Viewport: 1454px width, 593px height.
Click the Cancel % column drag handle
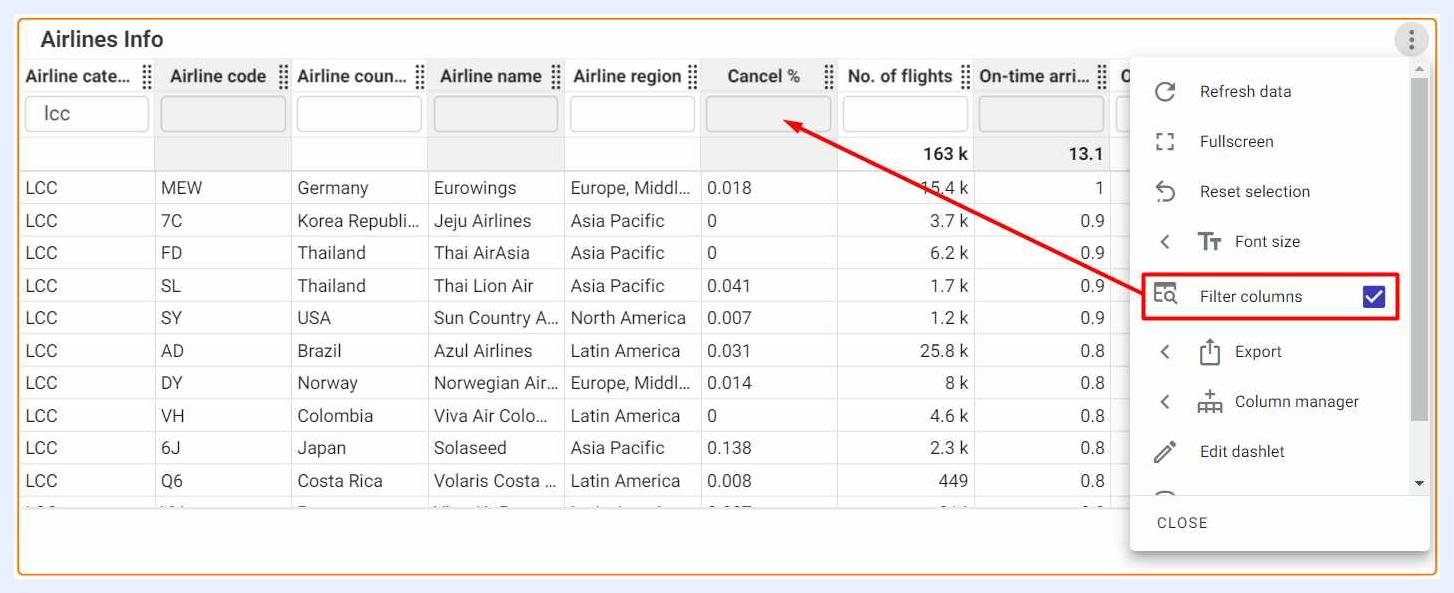tap(829, 76)
